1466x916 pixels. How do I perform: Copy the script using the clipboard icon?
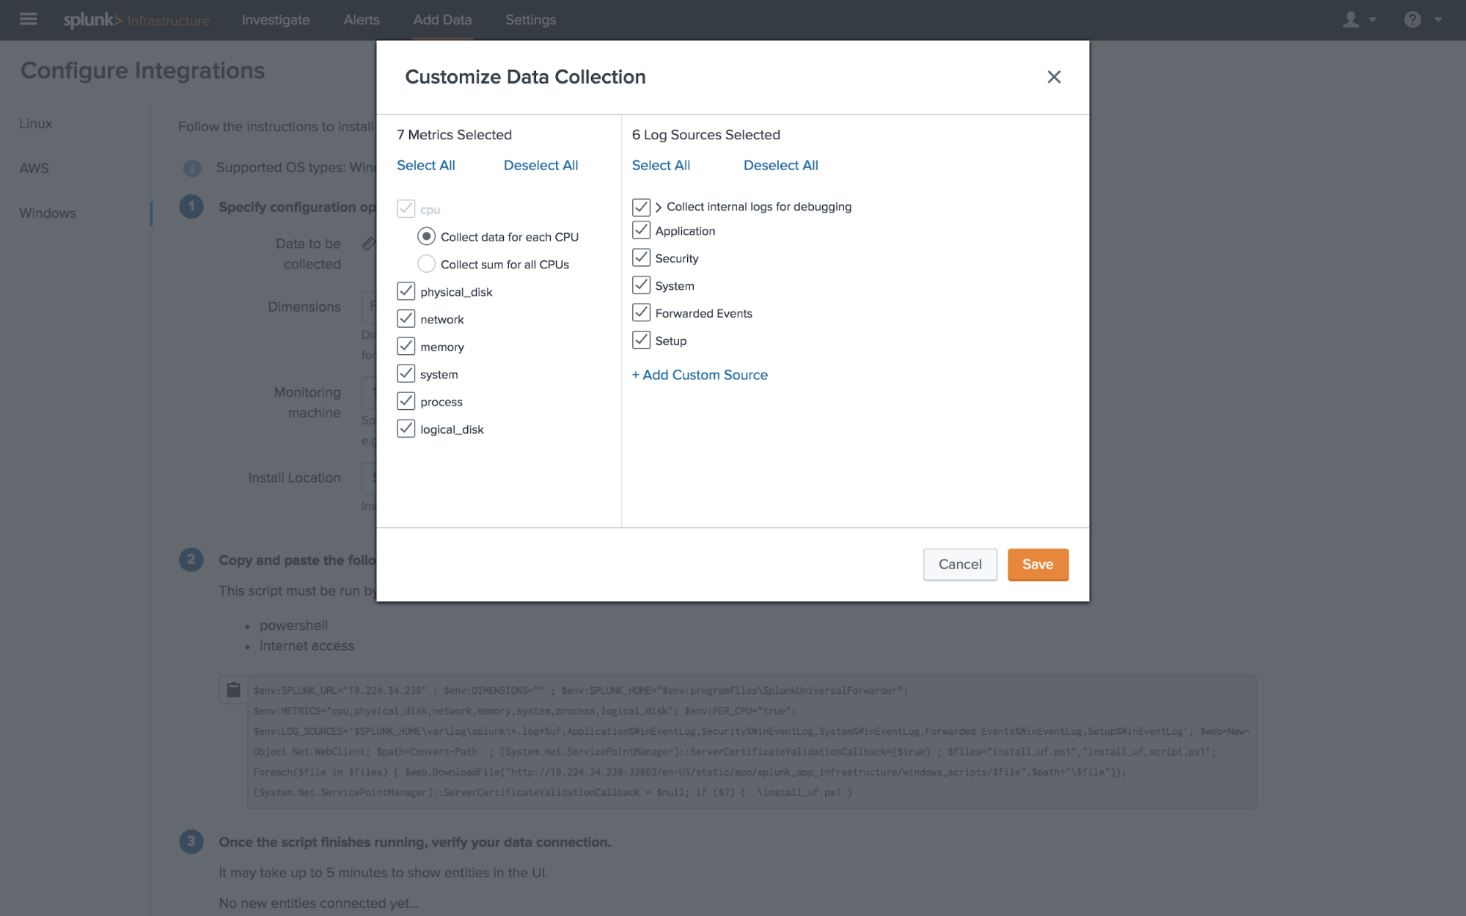tap(233, 688)
